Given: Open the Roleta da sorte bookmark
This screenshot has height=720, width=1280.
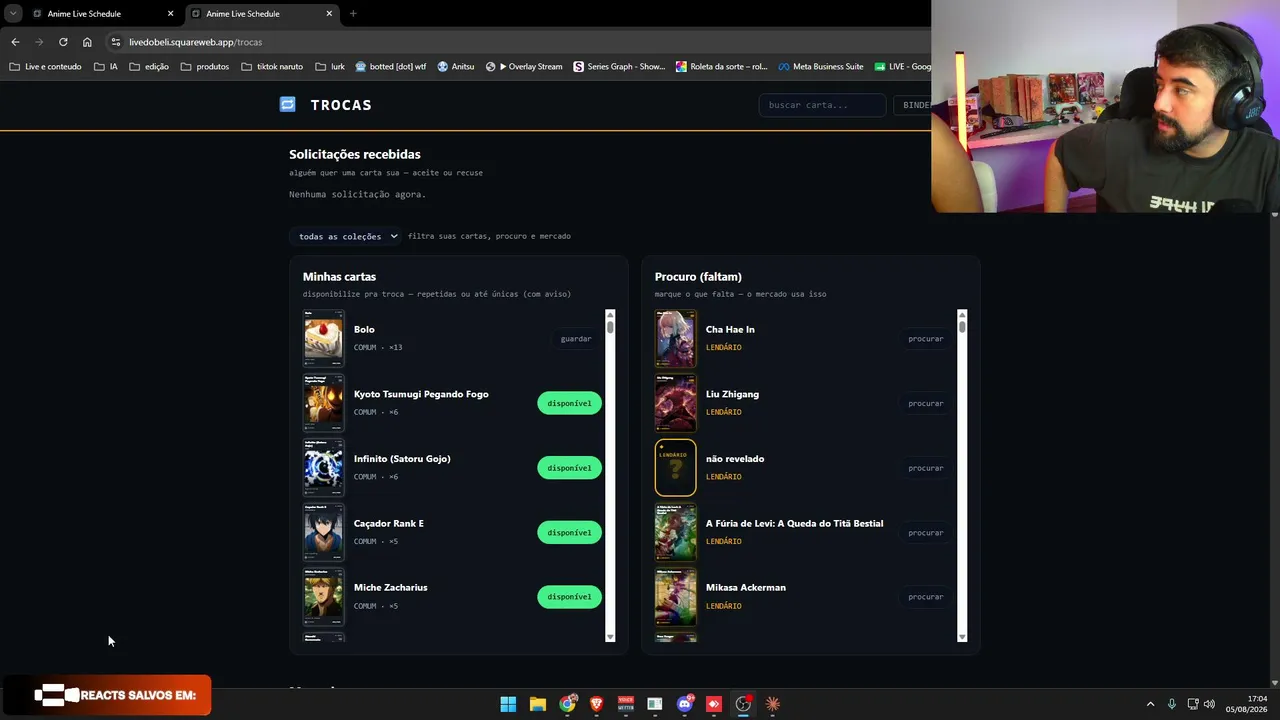Looking at the screenshot, I should pos(721,67).
